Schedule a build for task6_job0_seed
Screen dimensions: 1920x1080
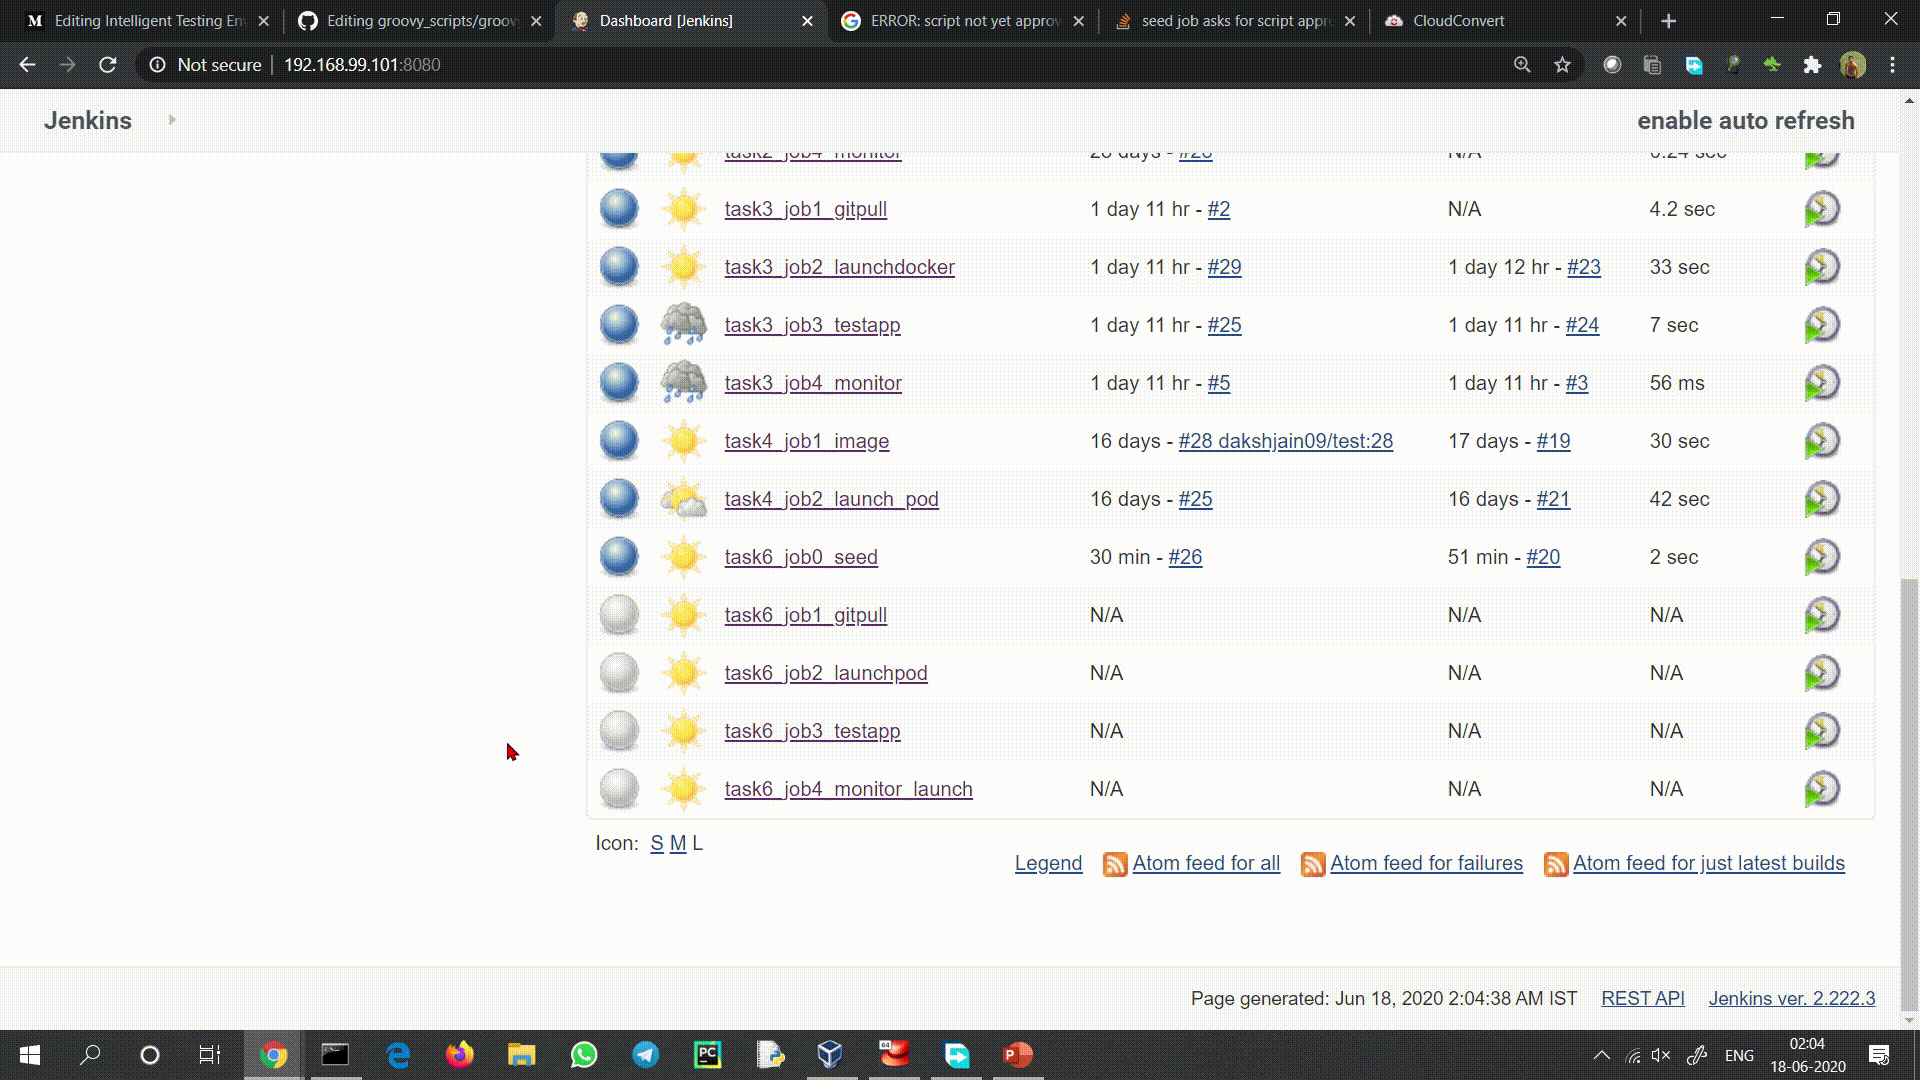point(1822,557)
